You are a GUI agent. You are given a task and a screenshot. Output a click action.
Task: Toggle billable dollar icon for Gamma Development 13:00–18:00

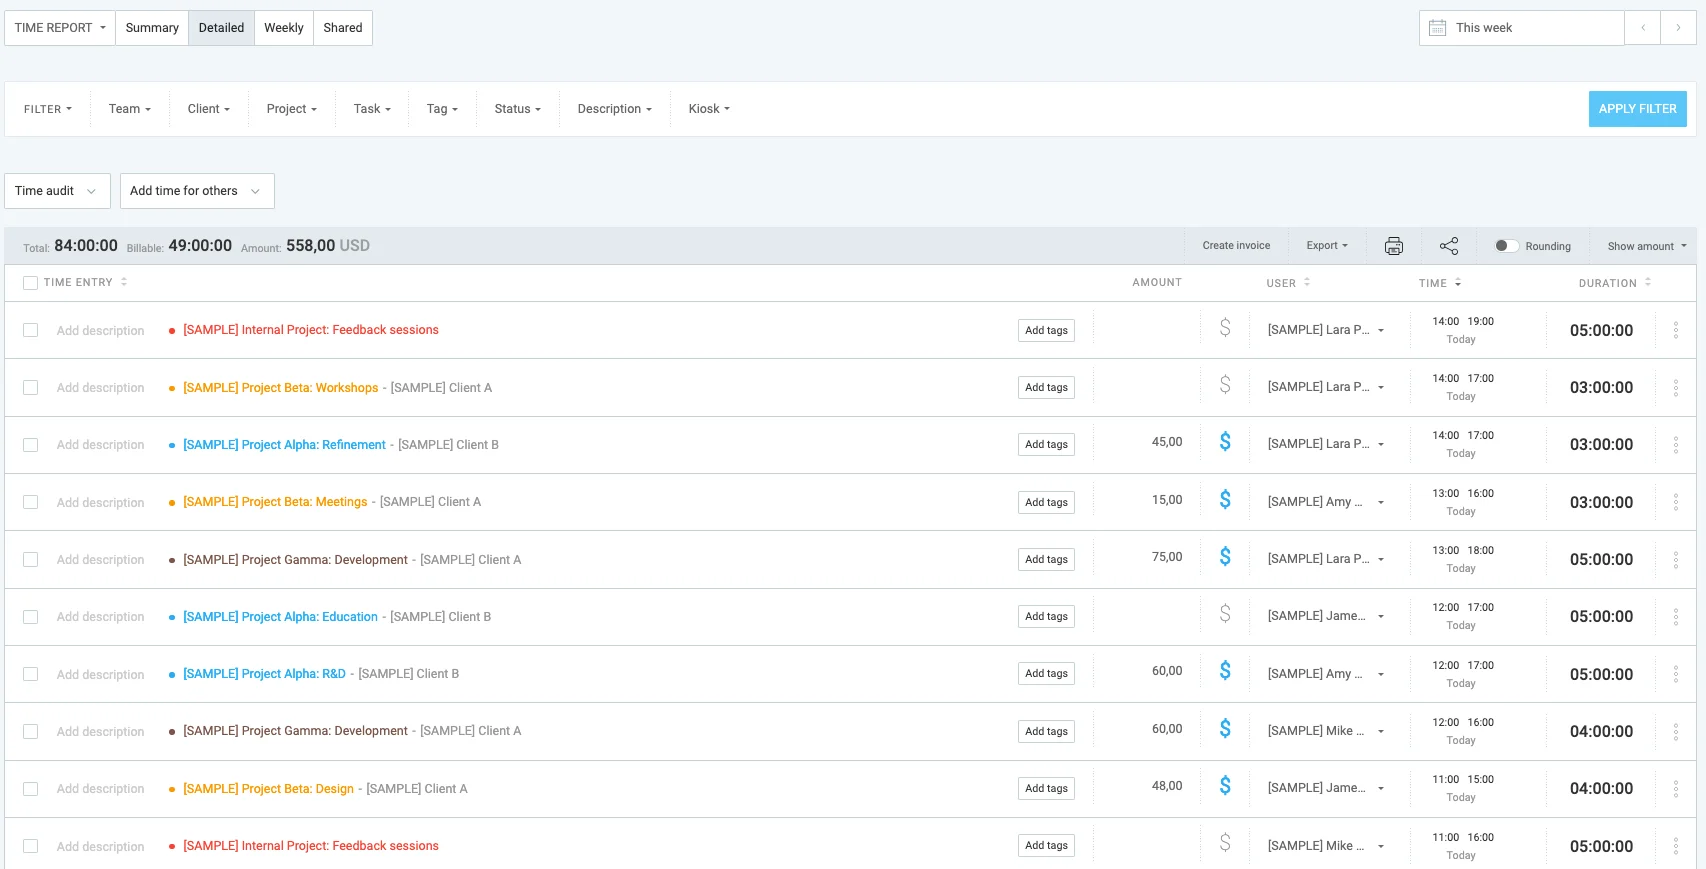pos(1225,557)
